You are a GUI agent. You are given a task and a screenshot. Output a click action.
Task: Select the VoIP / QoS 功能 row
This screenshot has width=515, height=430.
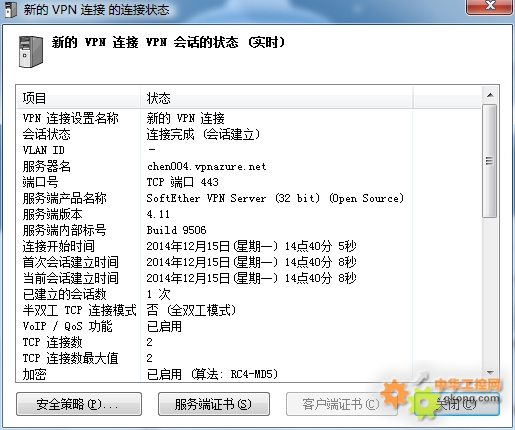pos(249,326)
